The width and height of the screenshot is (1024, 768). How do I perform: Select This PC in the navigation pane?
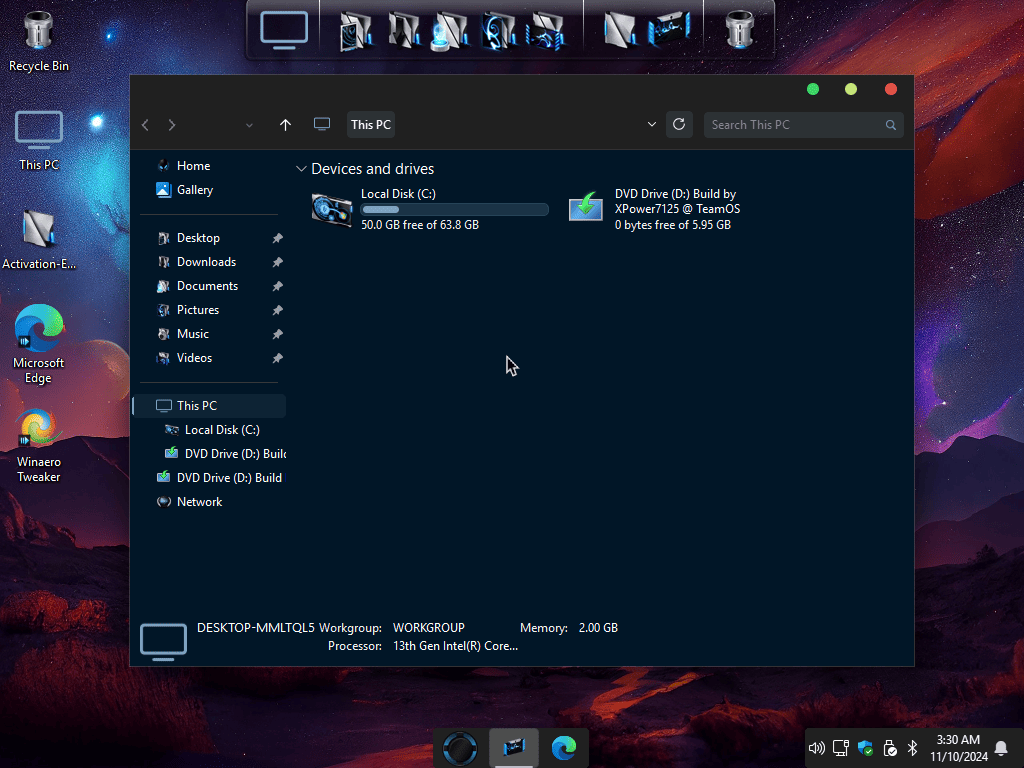[x=210, y=406]
